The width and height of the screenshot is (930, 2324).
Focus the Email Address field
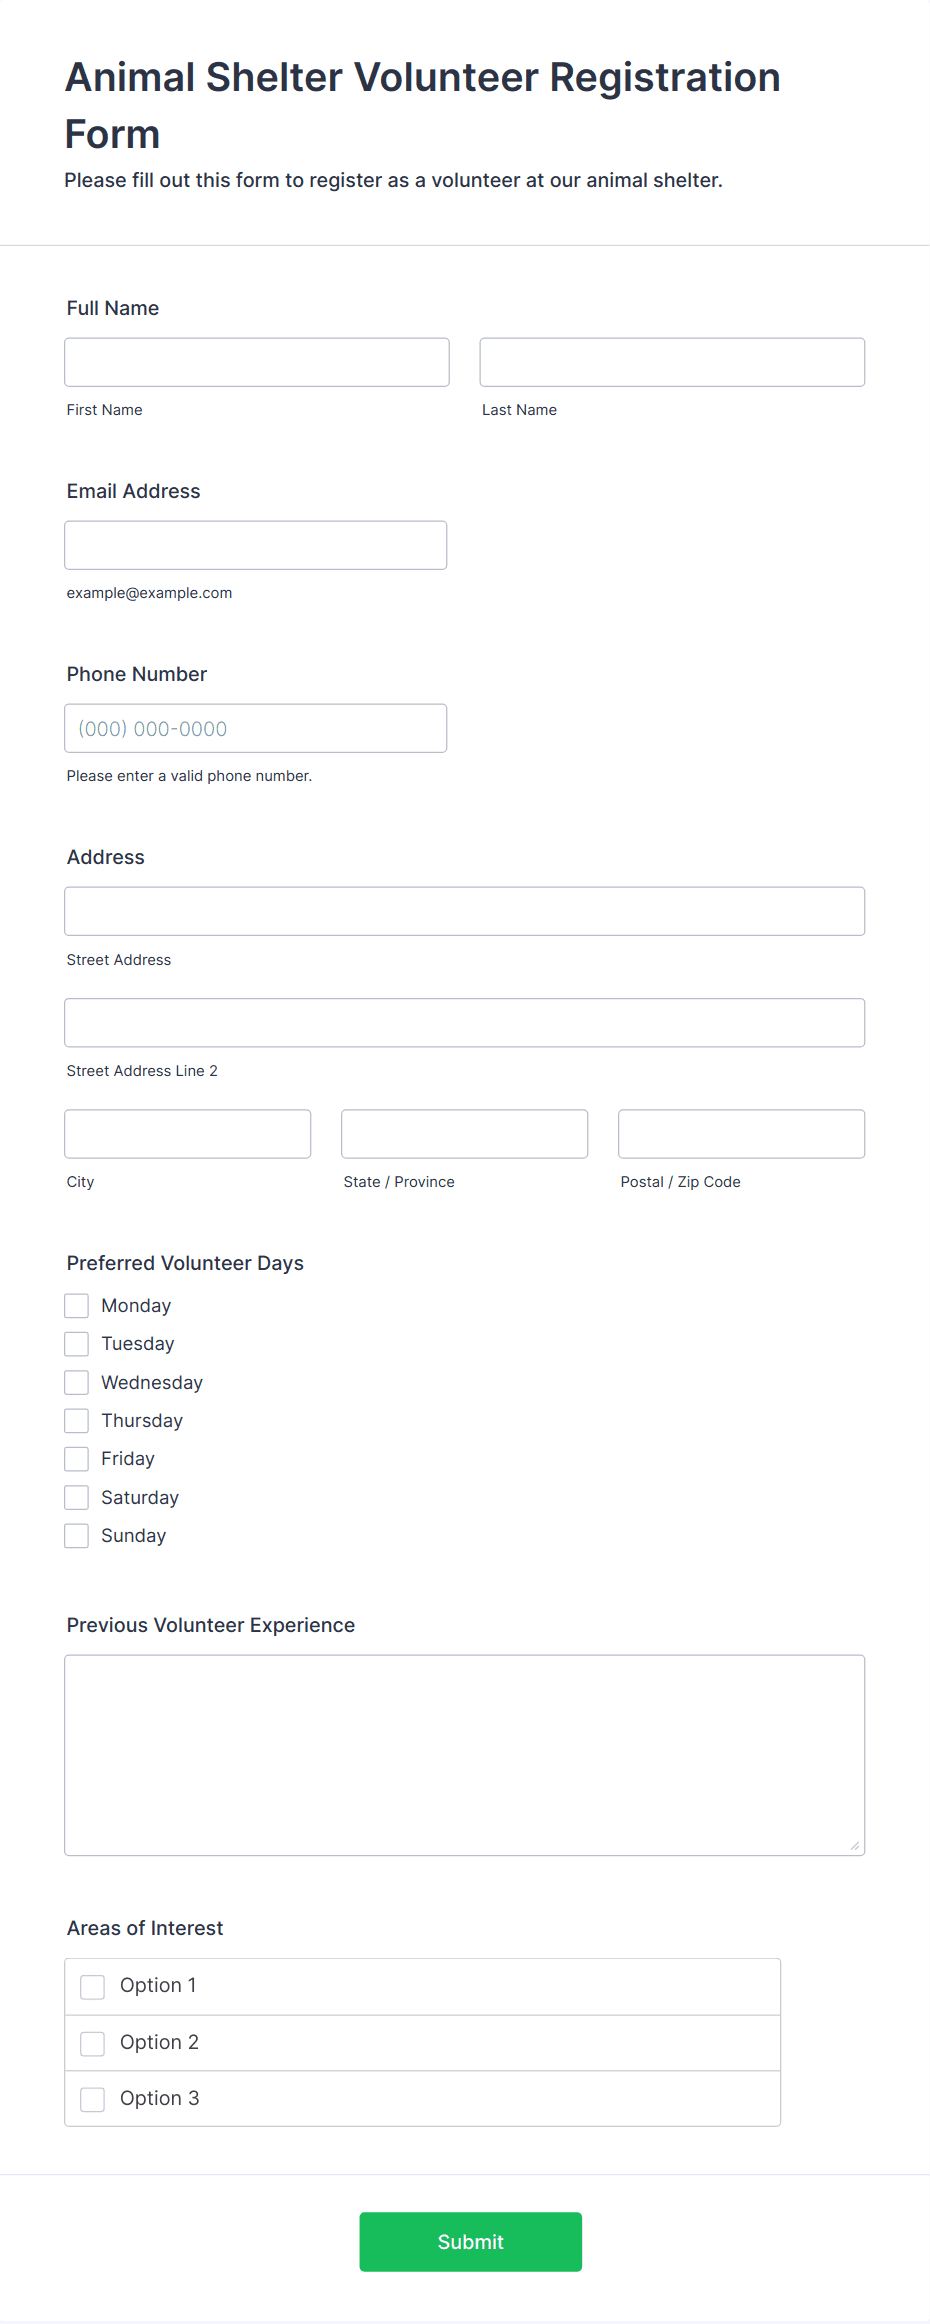pos(256,545)
